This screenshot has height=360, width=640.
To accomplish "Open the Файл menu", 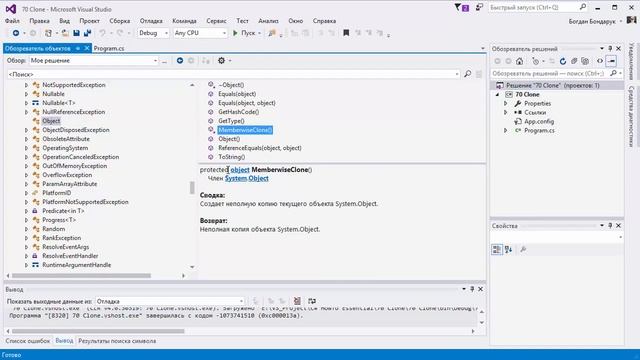I will click(x=12, y=20).
